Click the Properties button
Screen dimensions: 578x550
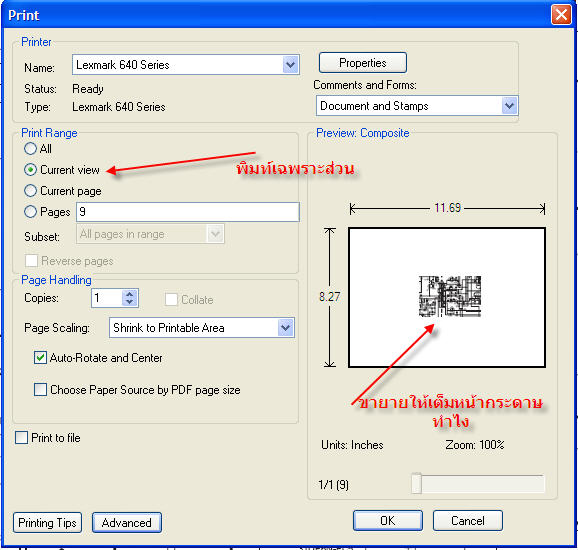(363, 63)
